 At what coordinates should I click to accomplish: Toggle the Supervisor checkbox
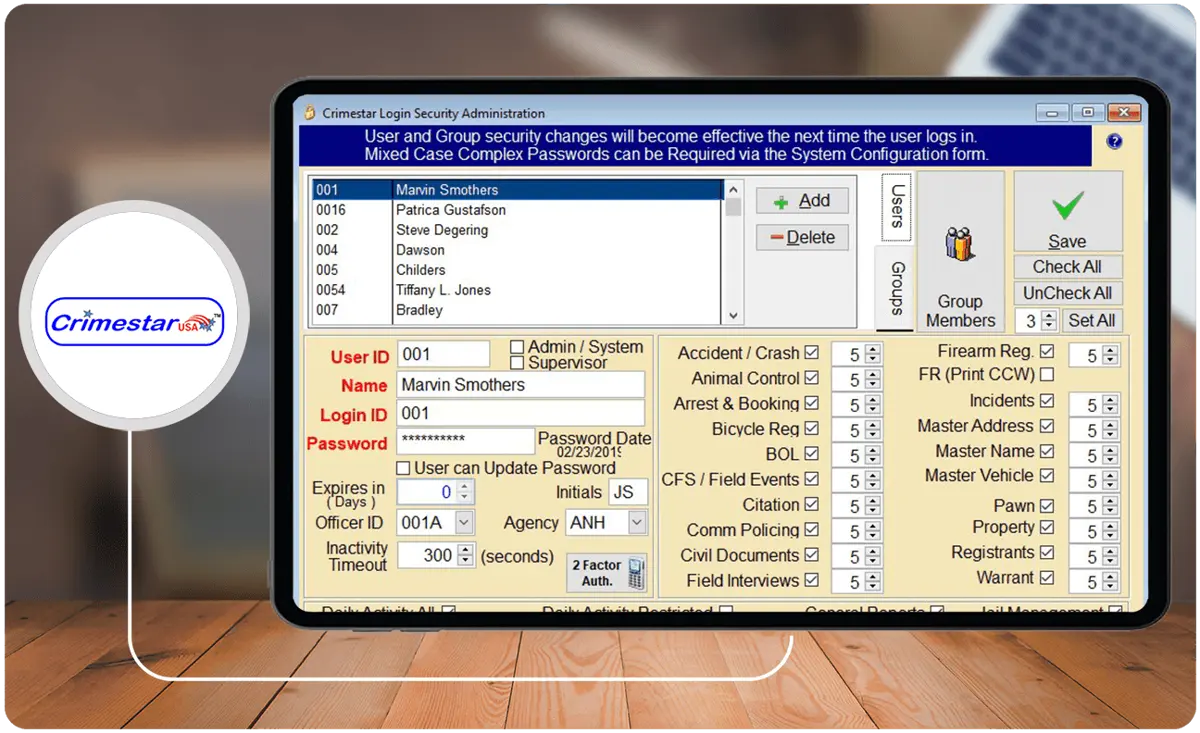coord(517,363)
